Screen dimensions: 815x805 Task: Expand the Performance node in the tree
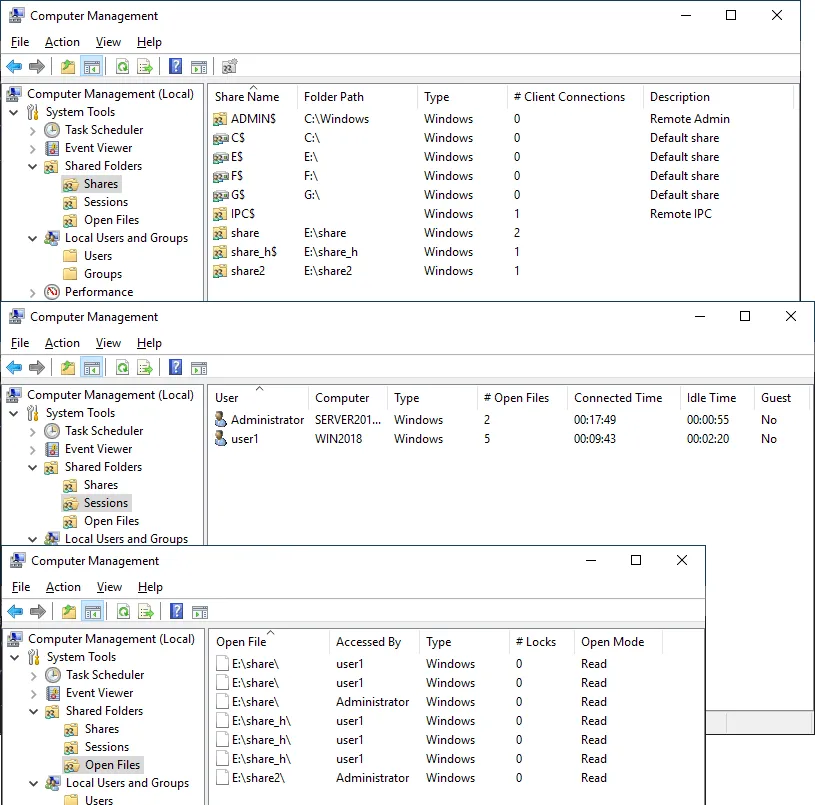point(32,292)
